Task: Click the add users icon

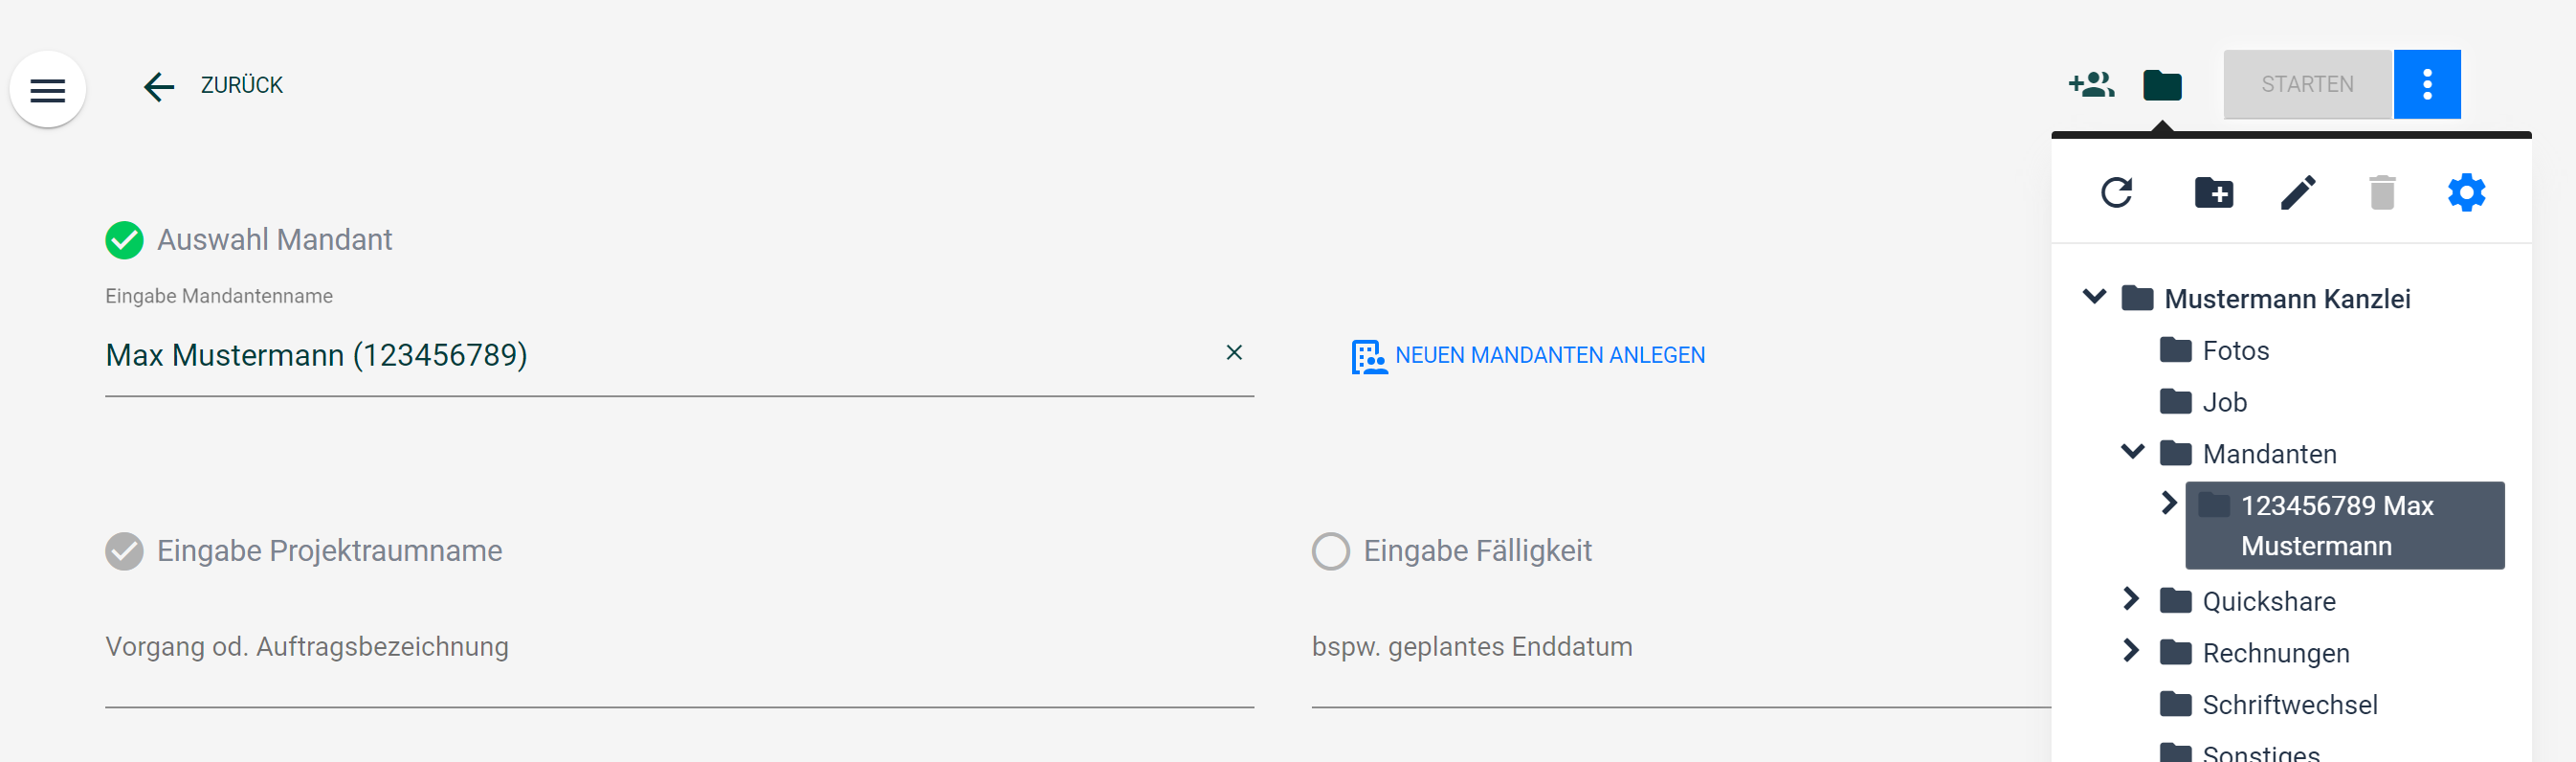Action: (2091, 85)
